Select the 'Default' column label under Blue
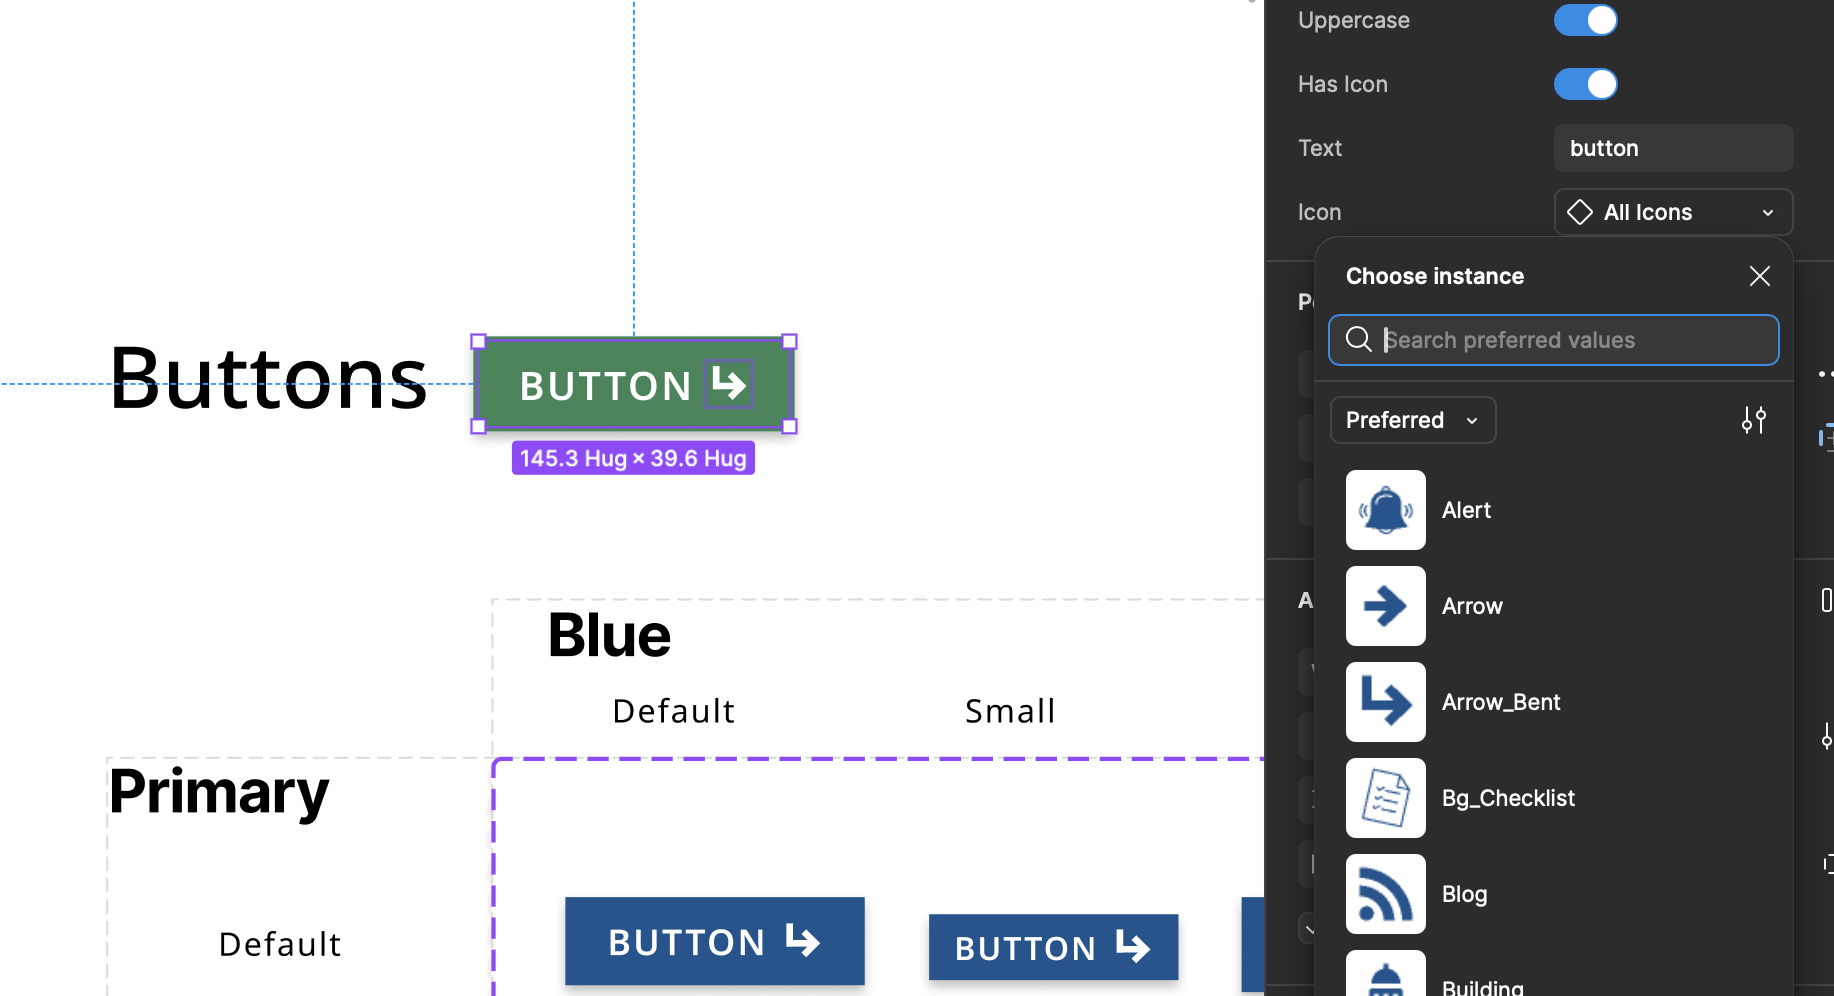The width and height of the screenshot is (1834, 996). pos(673,711)
